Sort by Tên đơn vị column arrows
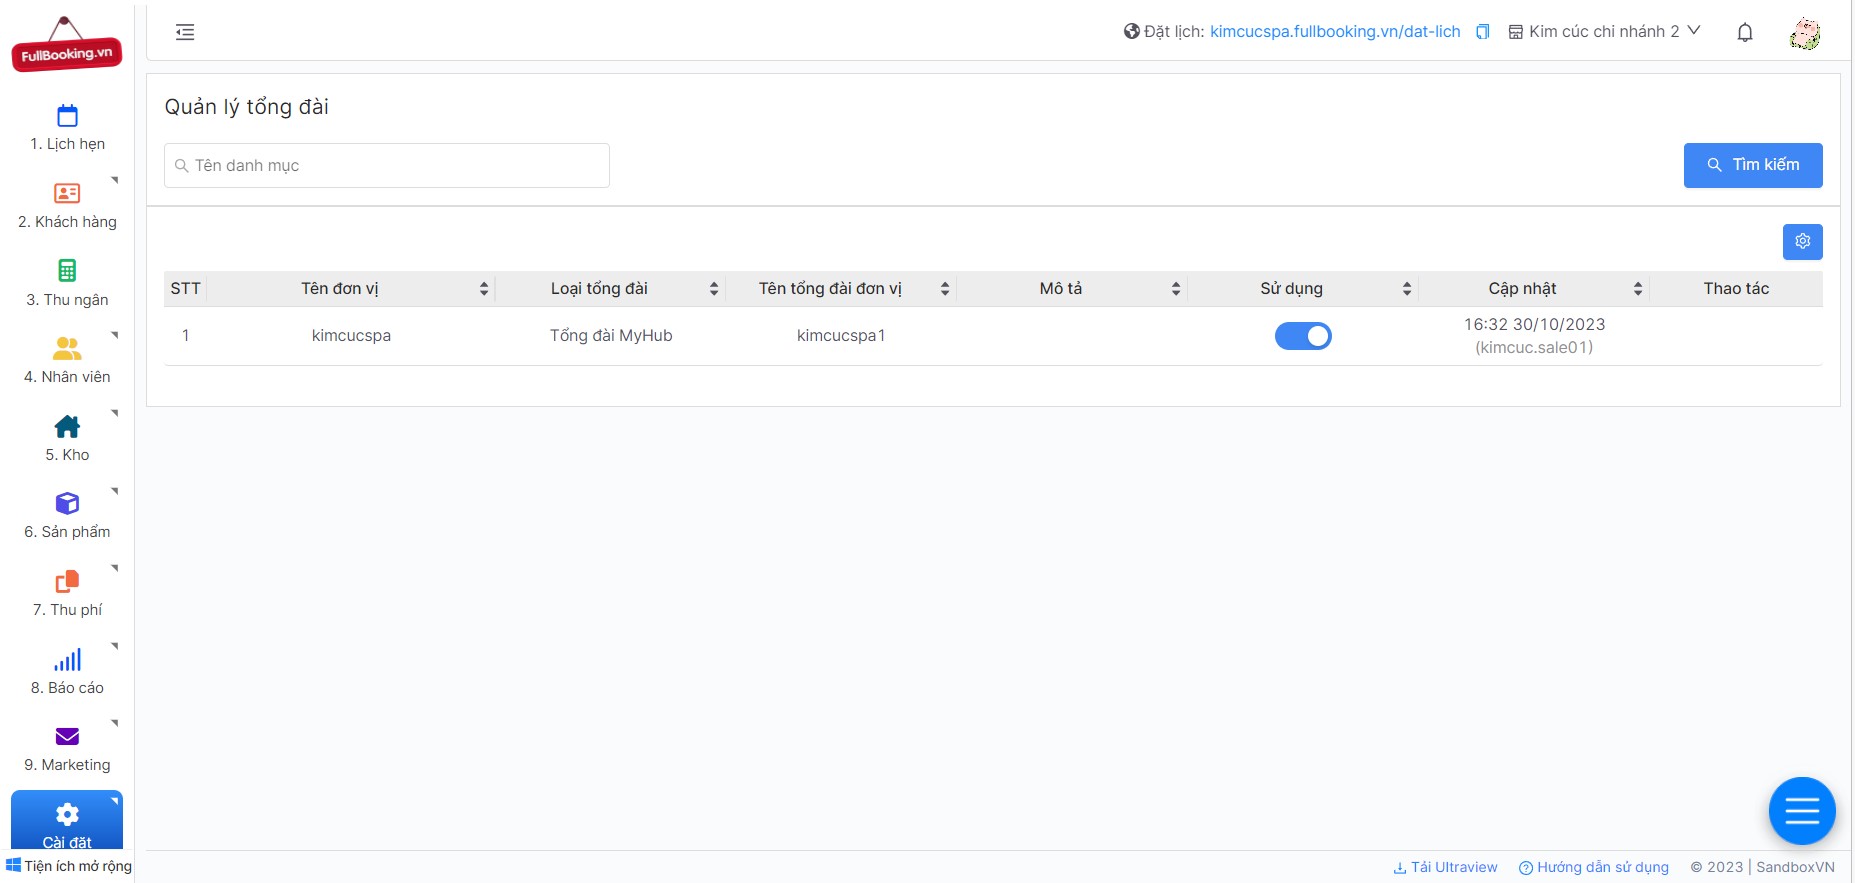This screenshot has width=1855, height=883. pyautogui.click(x=484, y=289)
